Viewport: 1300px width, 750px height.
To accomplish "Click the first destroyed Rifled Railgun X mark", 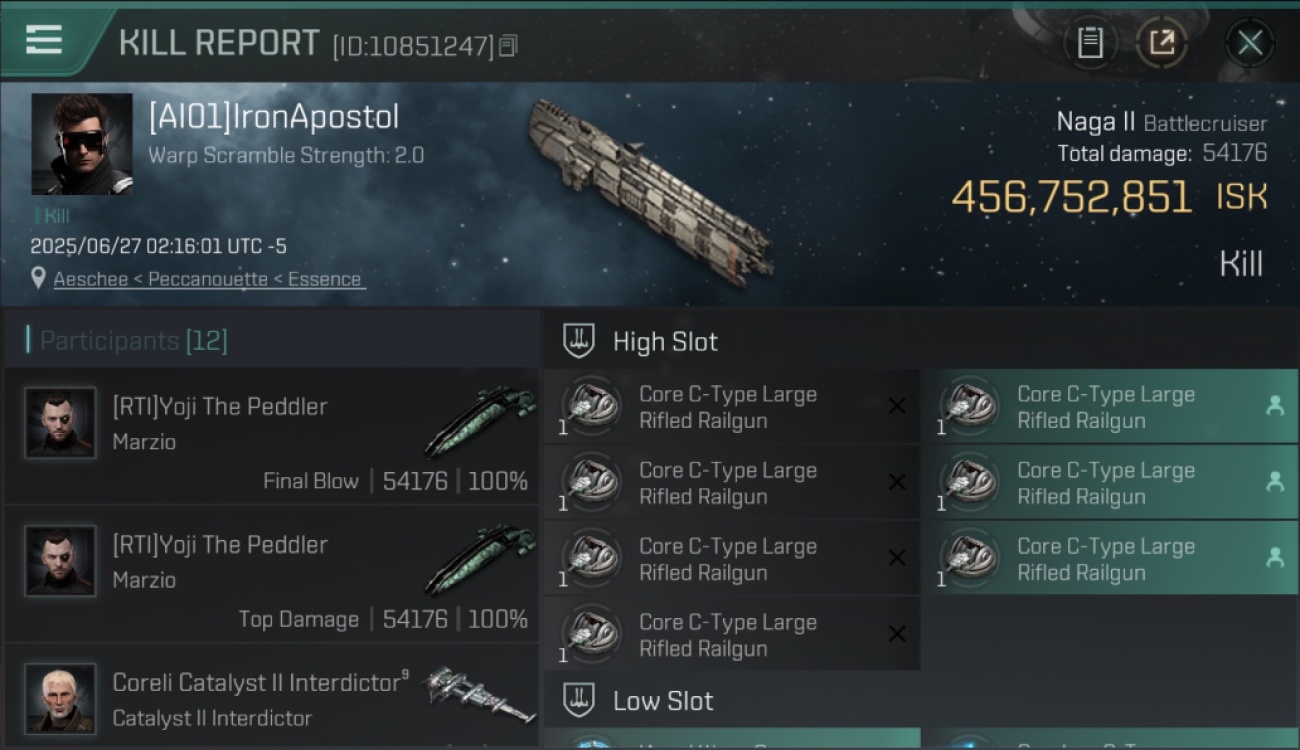I will (x=897, y=406).
